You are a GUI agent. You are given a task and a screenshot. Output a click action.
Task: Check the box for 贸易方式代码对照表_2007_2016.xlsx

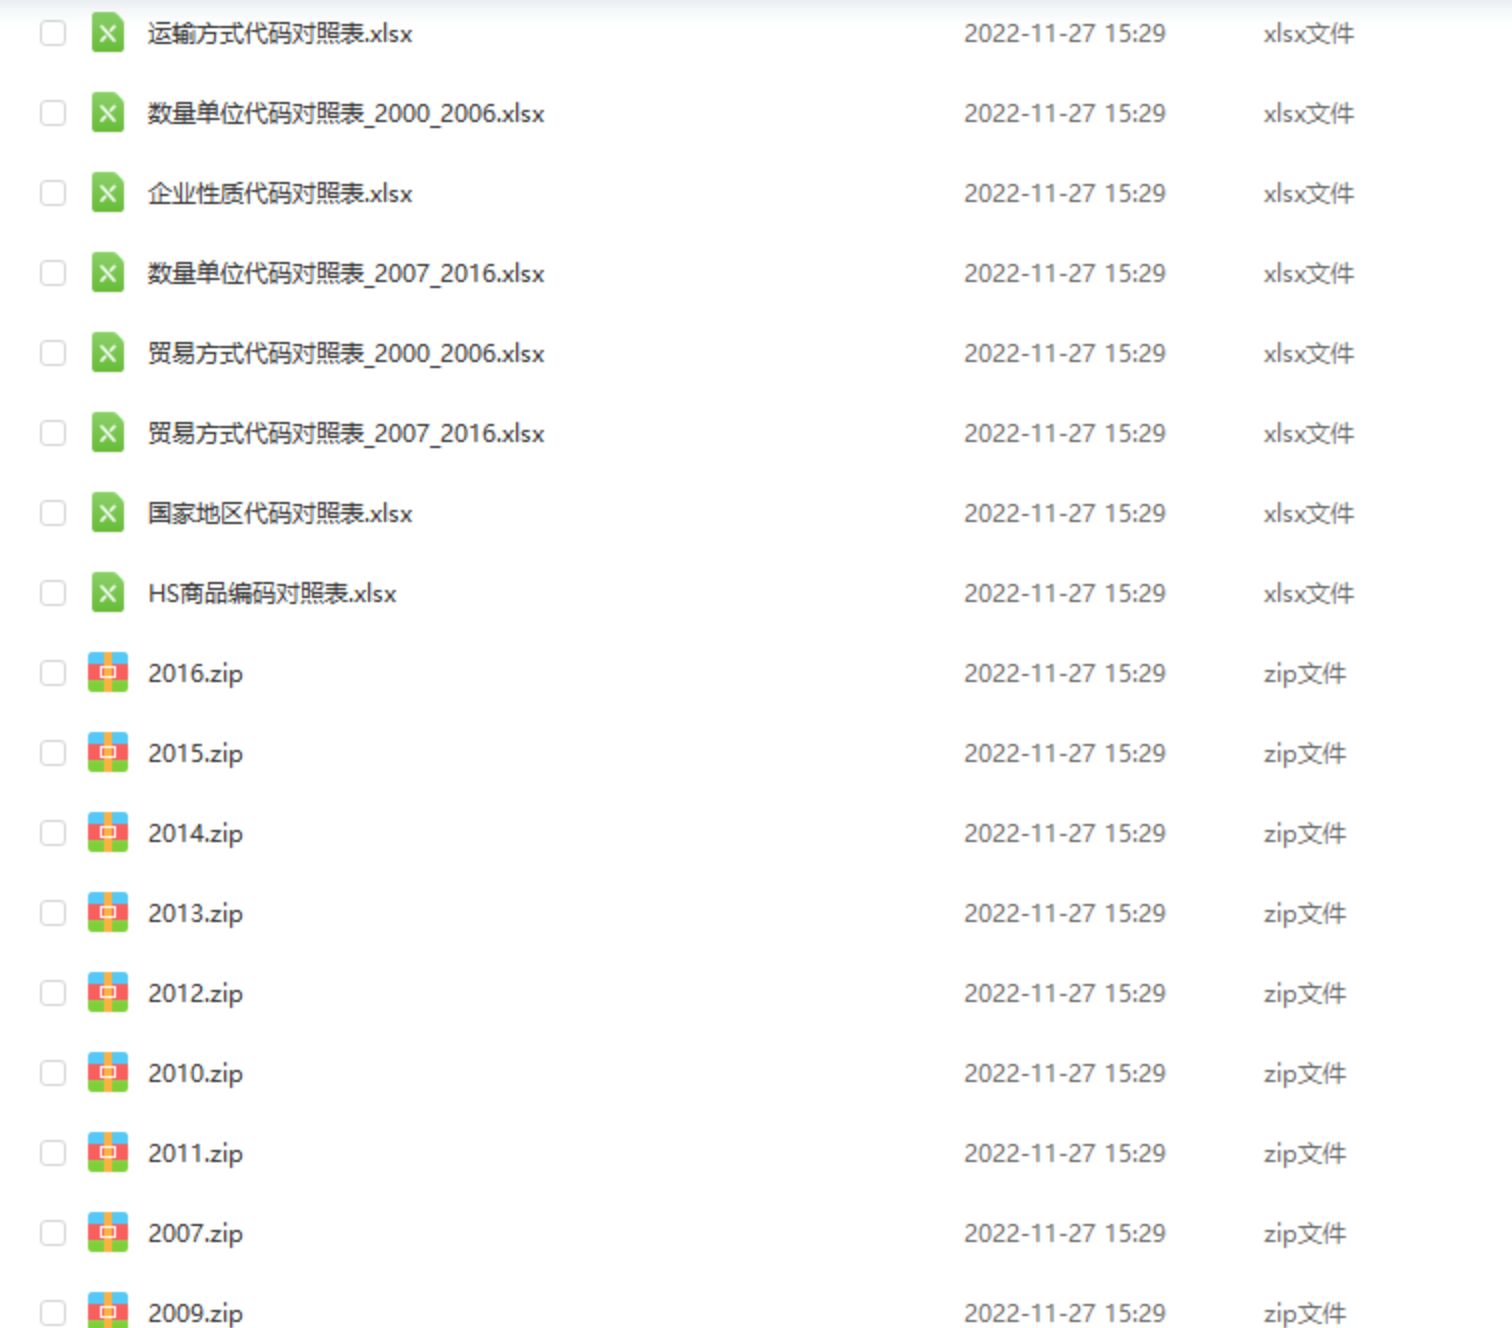(53, 433)
